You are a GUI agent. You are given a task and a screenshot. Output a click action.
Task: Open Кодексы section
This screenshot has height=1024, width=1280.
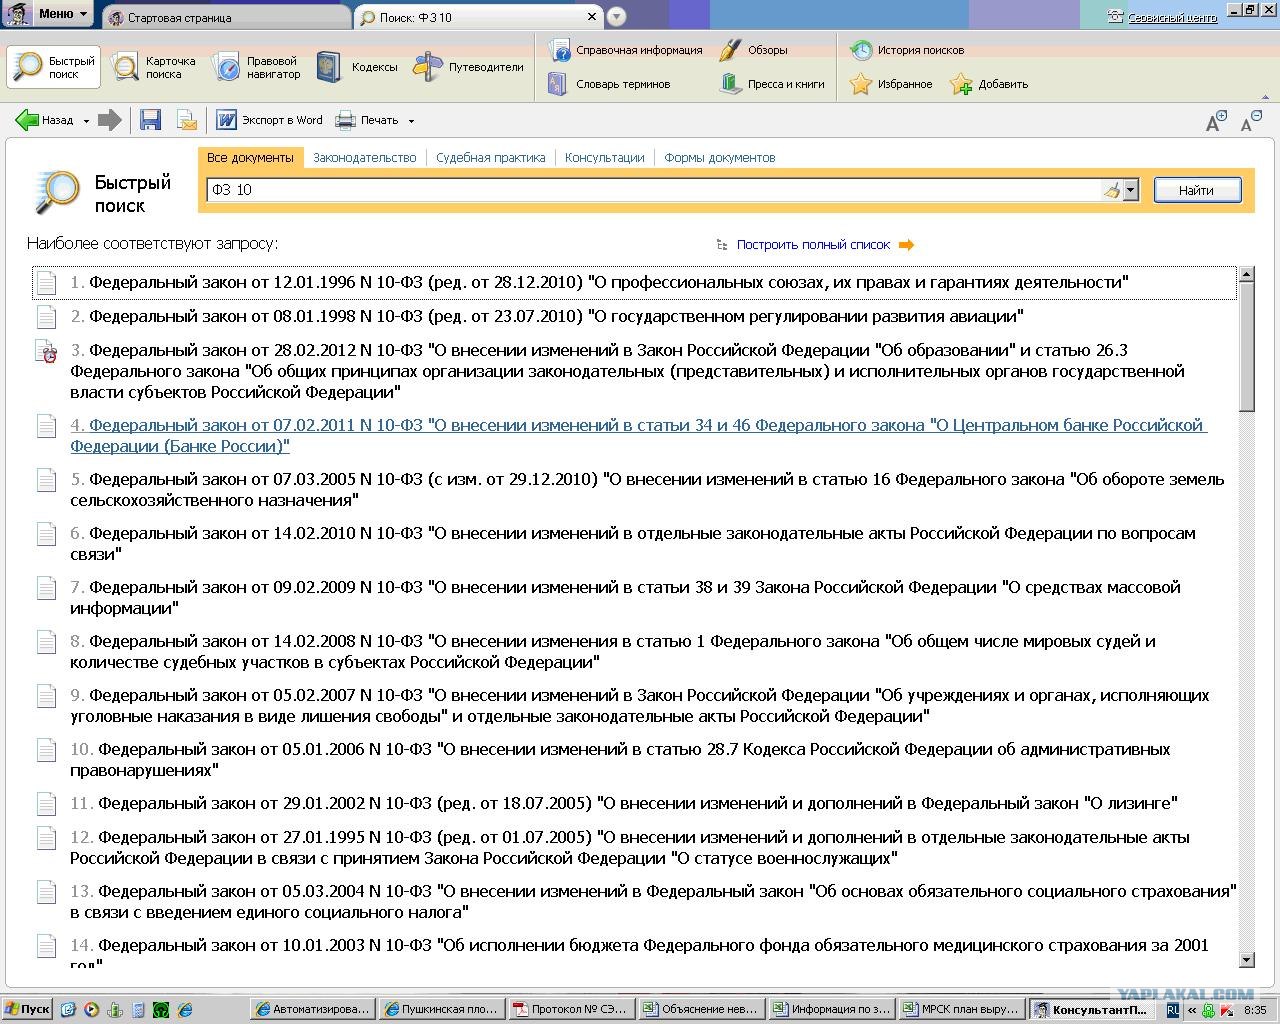[357, 67]
